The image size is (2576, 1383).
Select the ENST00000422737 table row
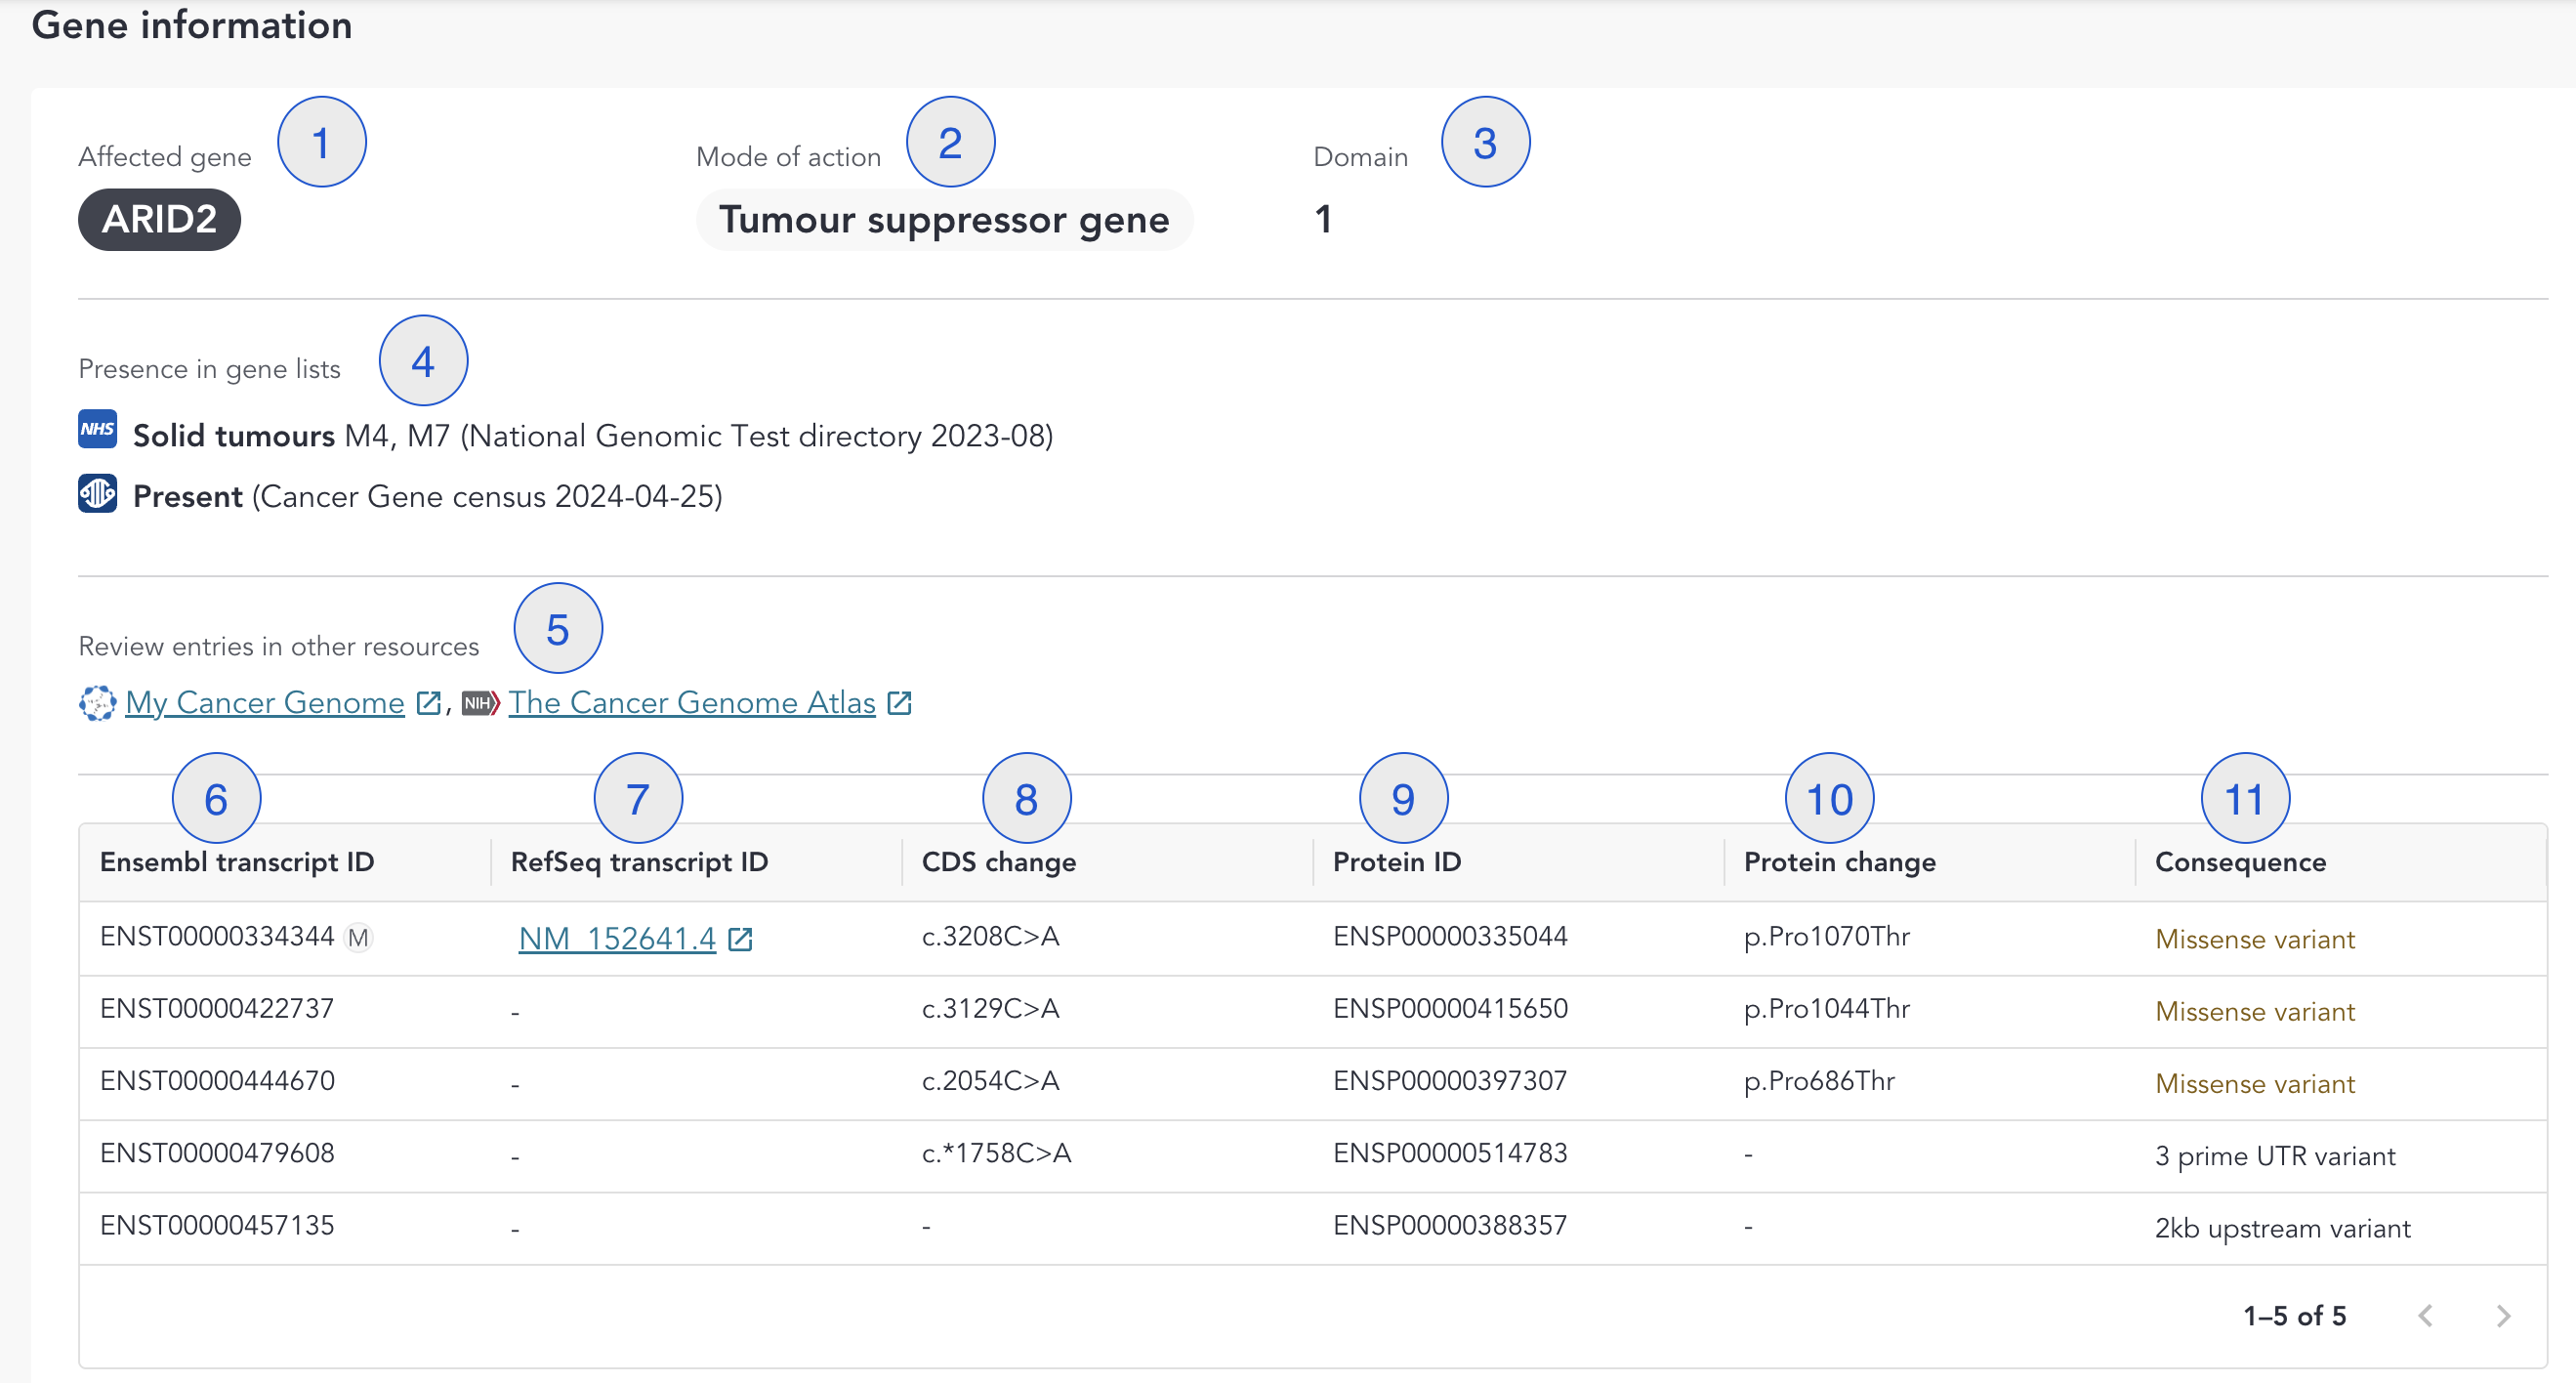(x=217, y=1009)
